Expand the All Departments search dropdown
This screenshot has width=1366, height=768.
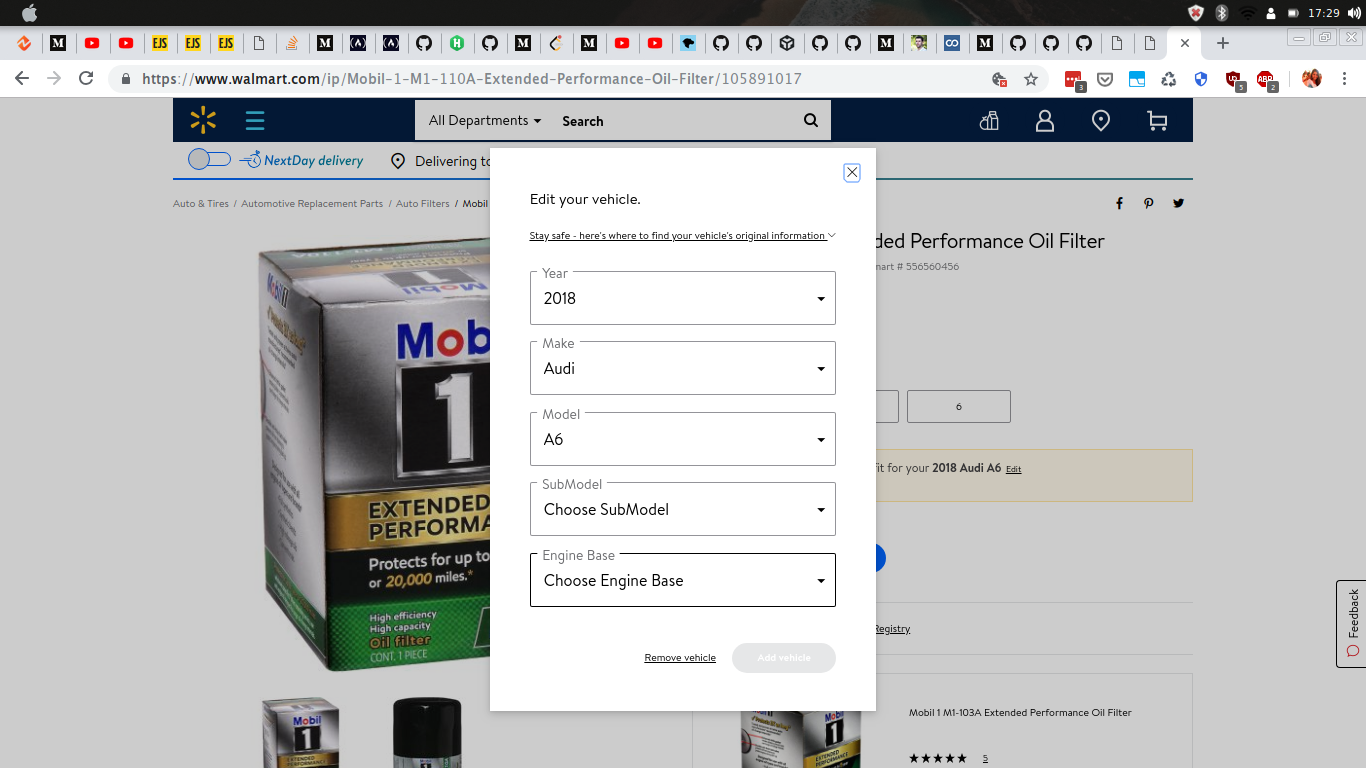[x=485, y=120]
